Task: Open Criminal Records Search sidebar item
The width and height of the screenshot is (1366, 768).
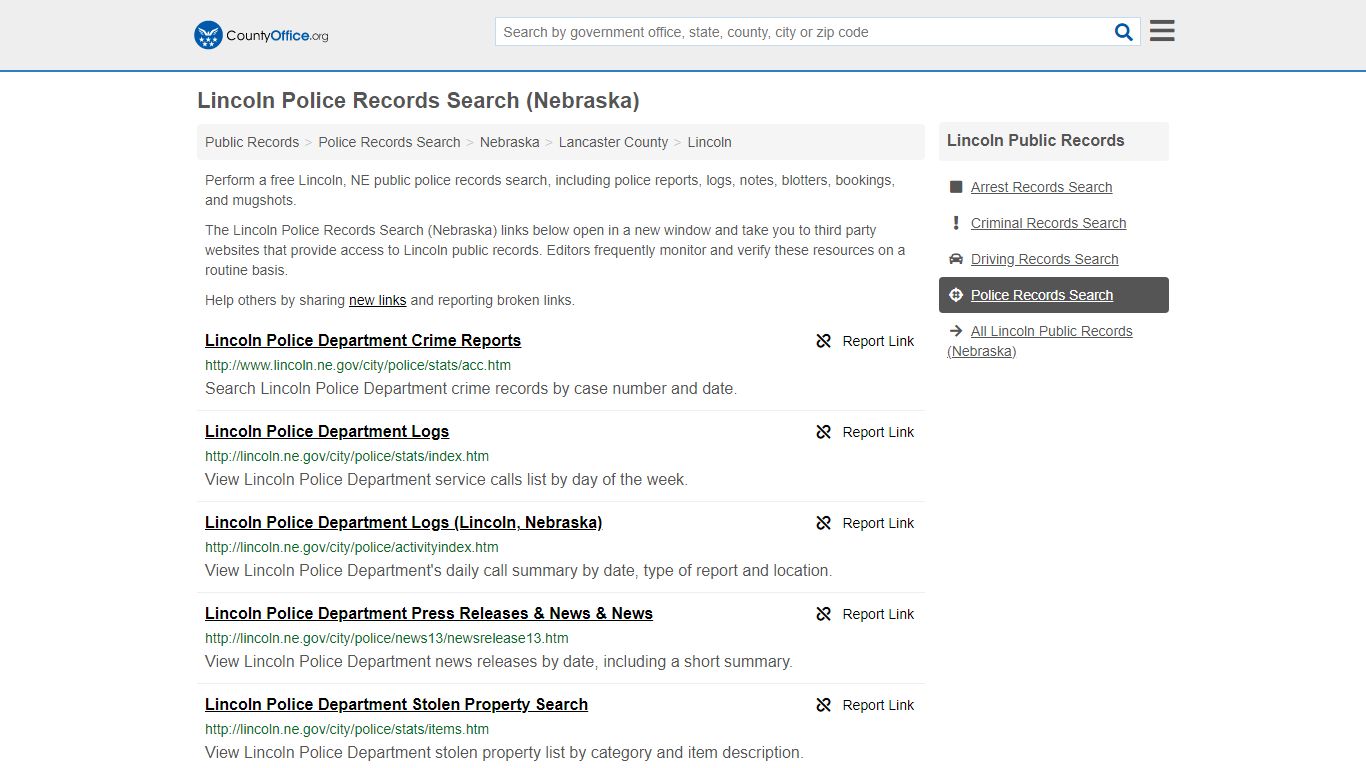Action: coord(1048,223)
